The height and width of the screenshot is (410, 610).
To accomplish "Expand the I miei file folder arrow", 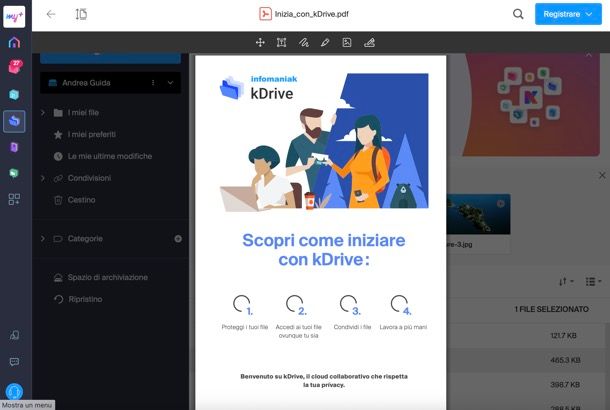I will [x=43, y=113].
